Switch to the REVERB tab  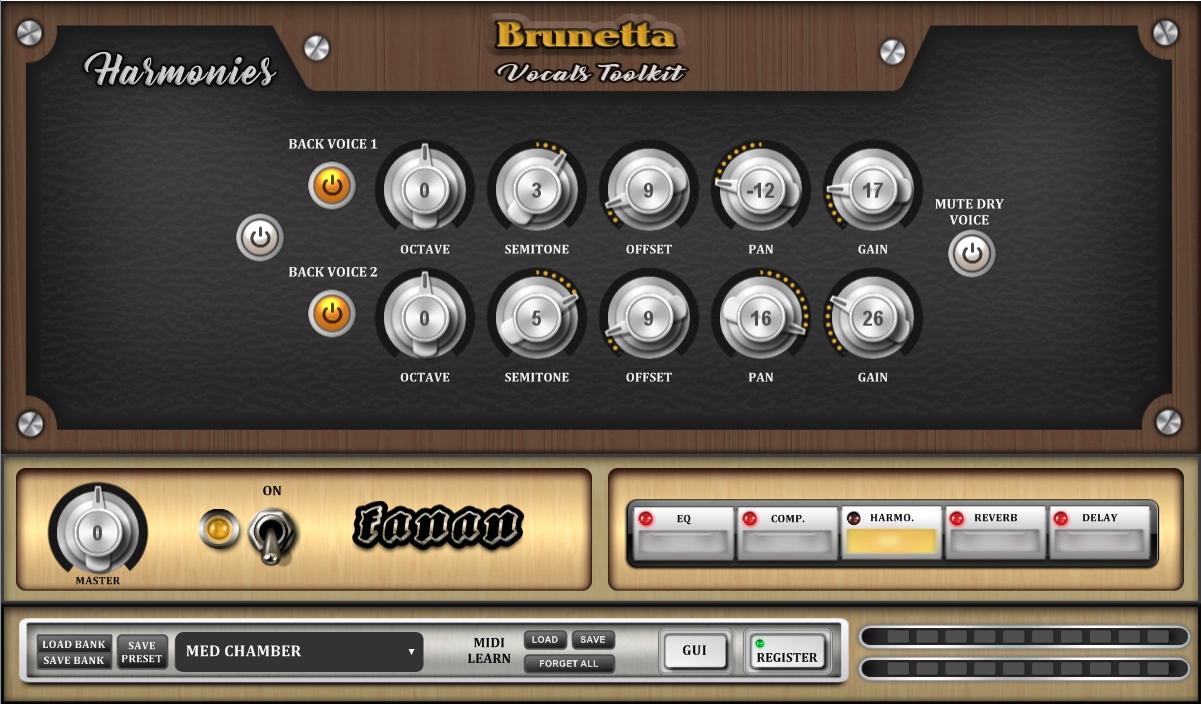[x=996, y=532]
